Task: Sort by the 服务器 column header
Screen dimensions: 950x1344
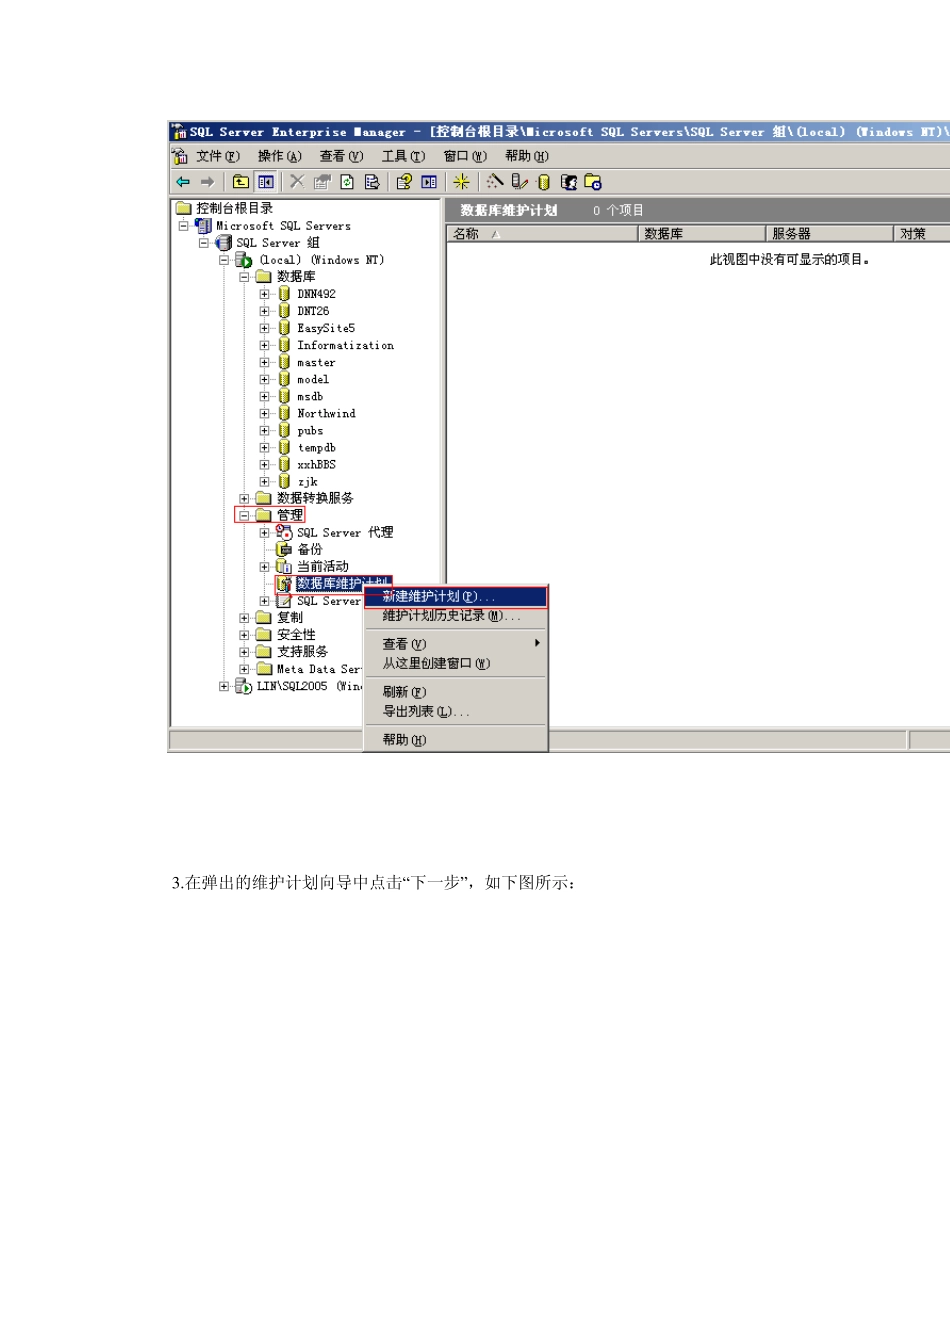Action: pyautogui.click(x=829, y=234)
